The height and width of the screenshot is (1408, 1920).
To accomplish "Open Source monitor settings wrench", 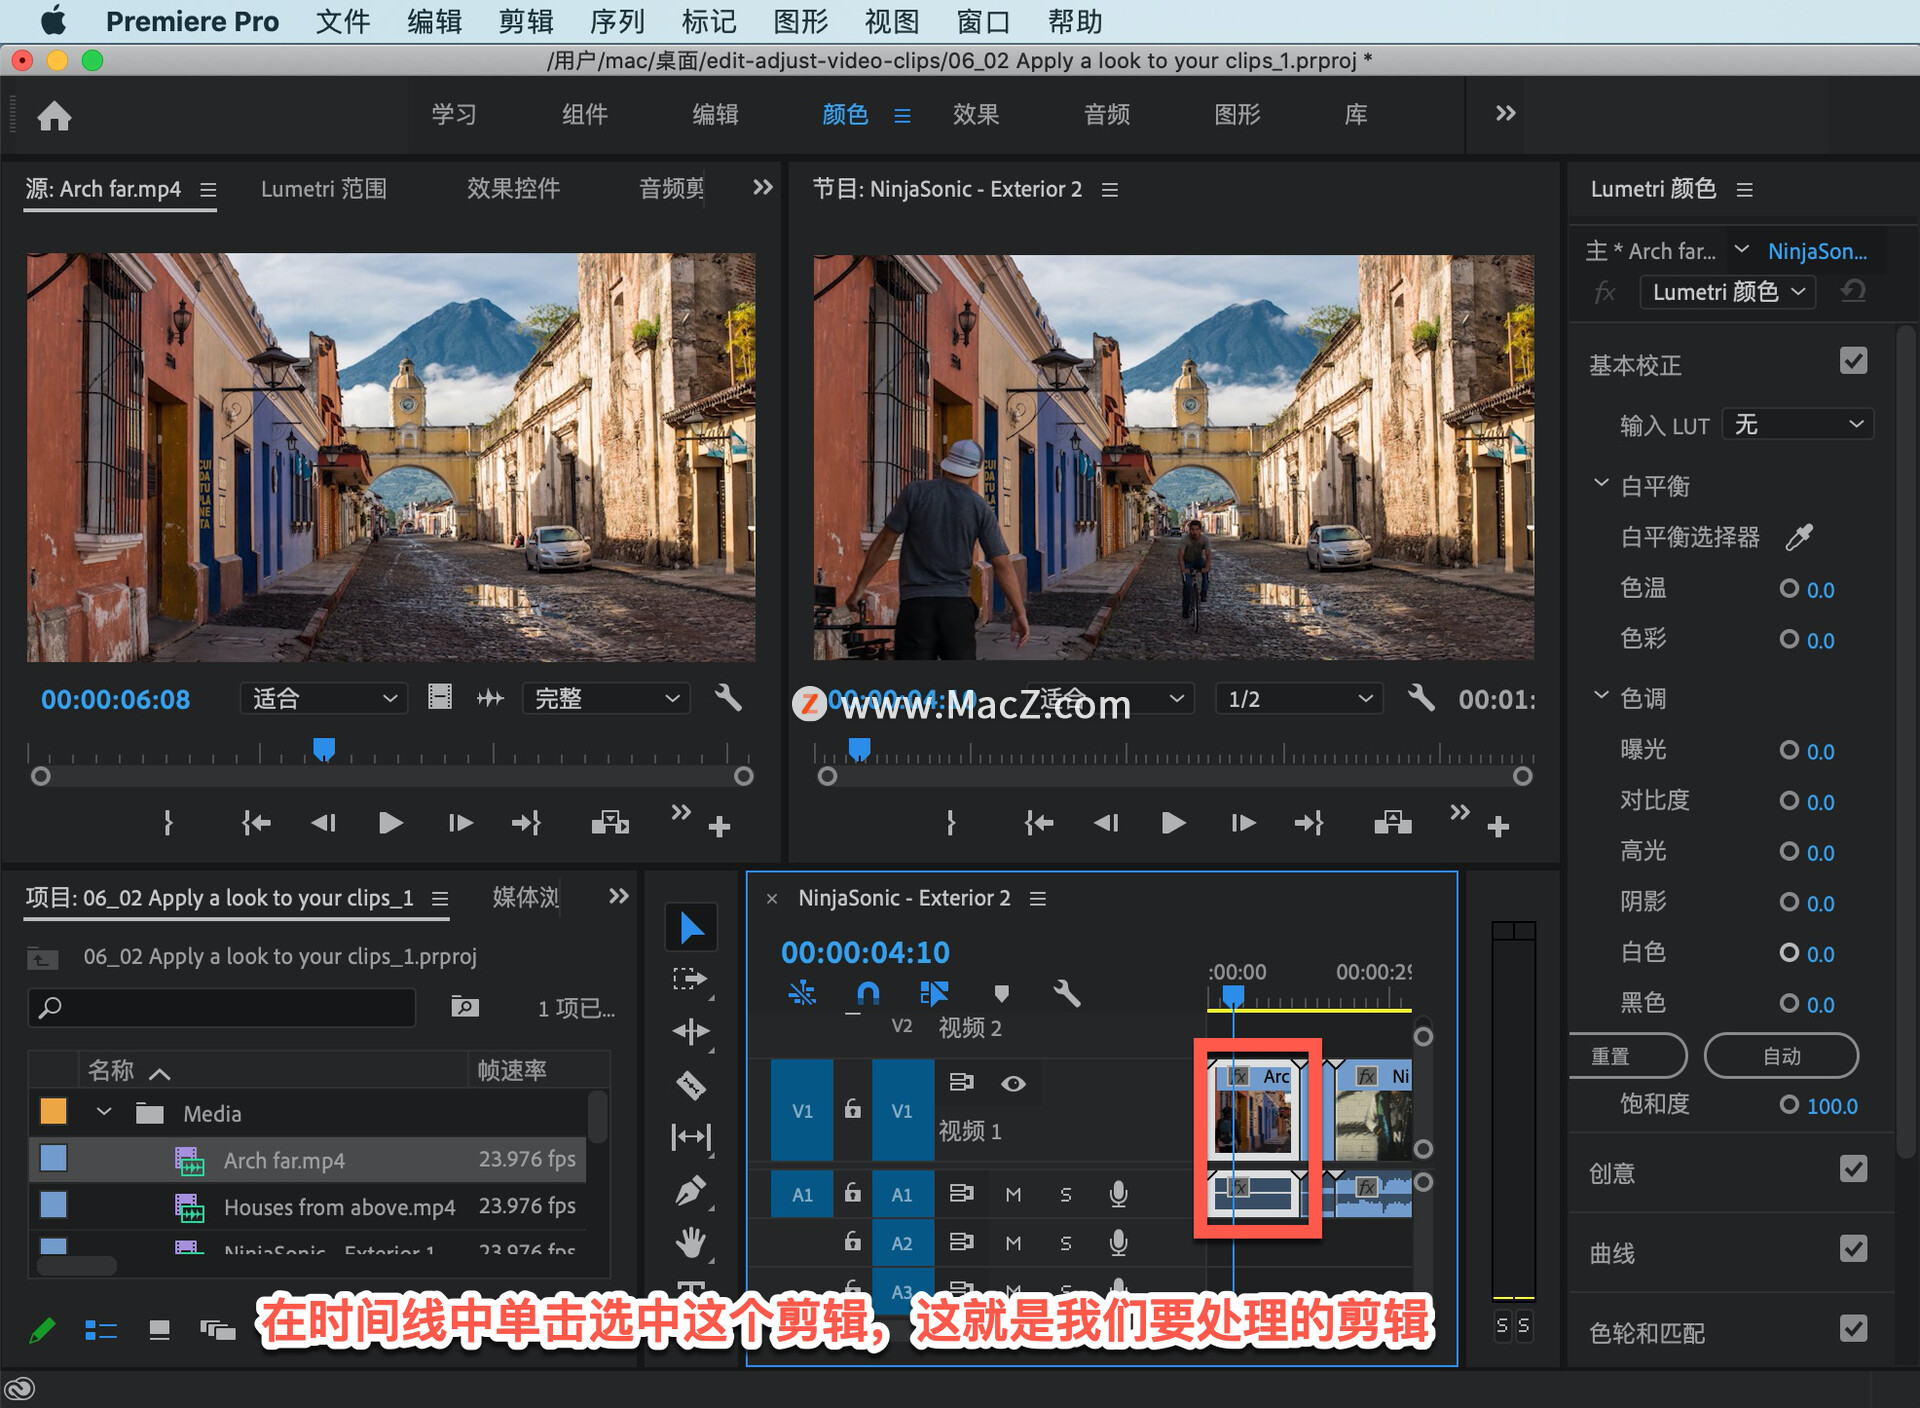I will (728, 698).
